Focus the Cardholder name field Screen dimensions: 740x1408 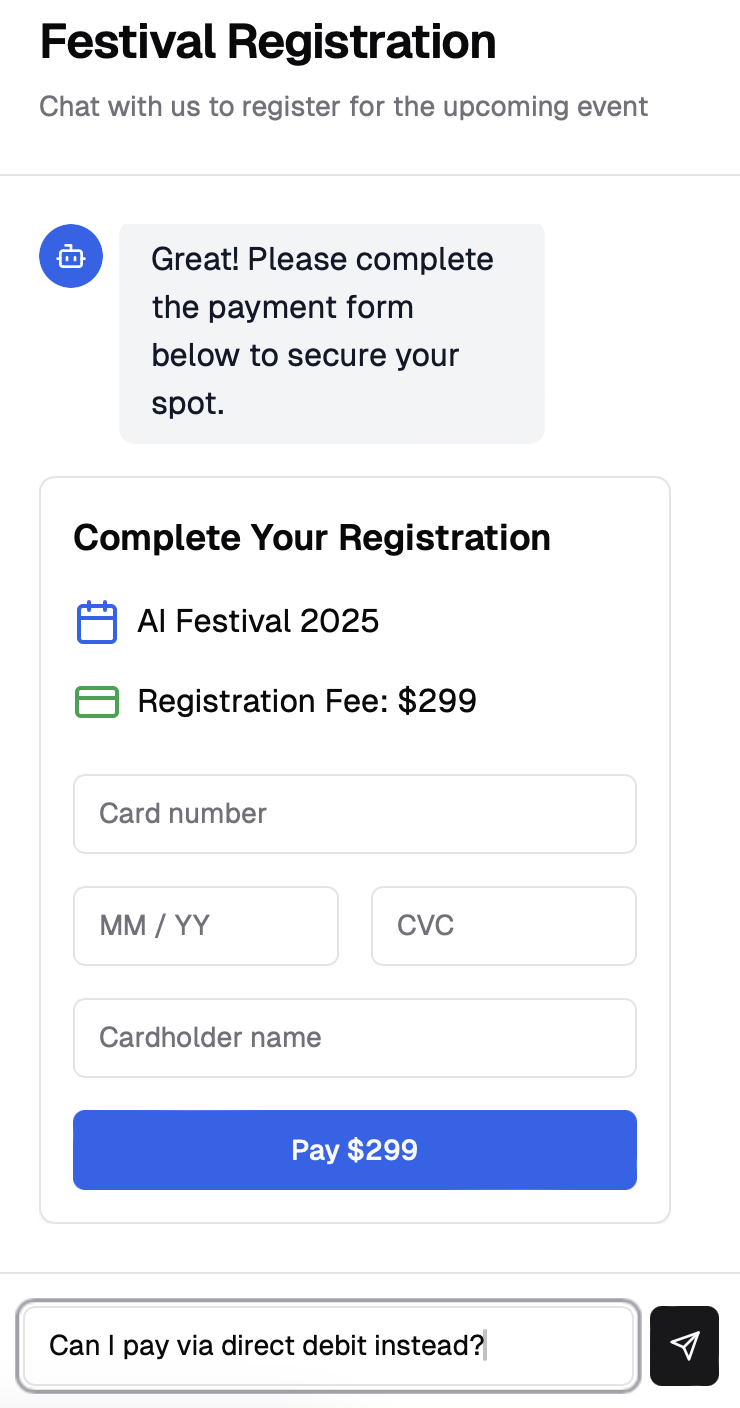(x=354, y=1038)
